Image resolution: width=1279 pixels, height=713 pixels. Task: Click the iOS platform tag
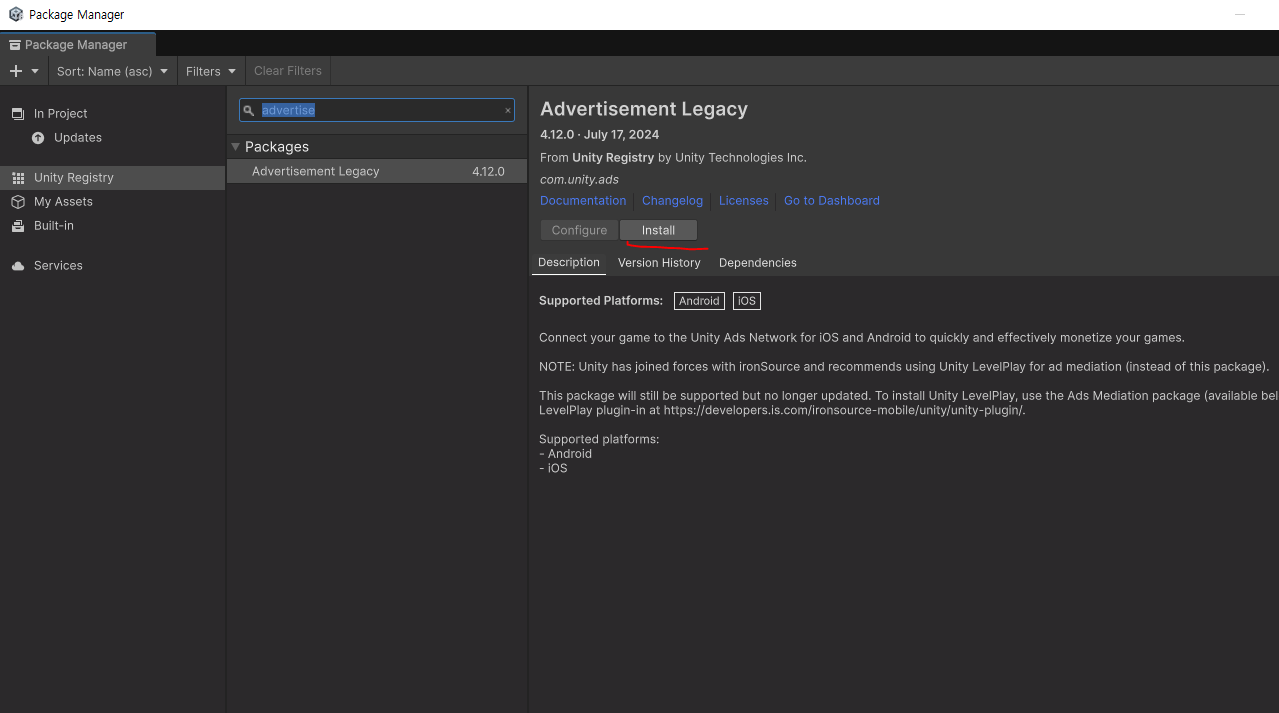[747, 301]
